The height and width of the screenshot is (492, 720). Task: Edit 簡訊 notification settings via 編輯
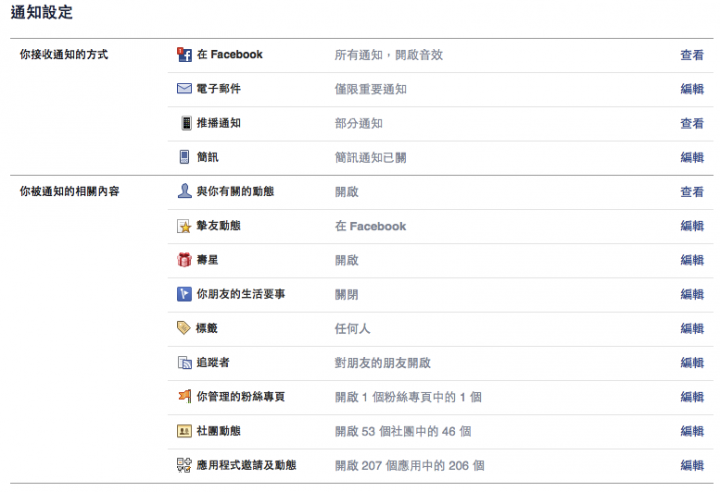[x=692, y=158]
